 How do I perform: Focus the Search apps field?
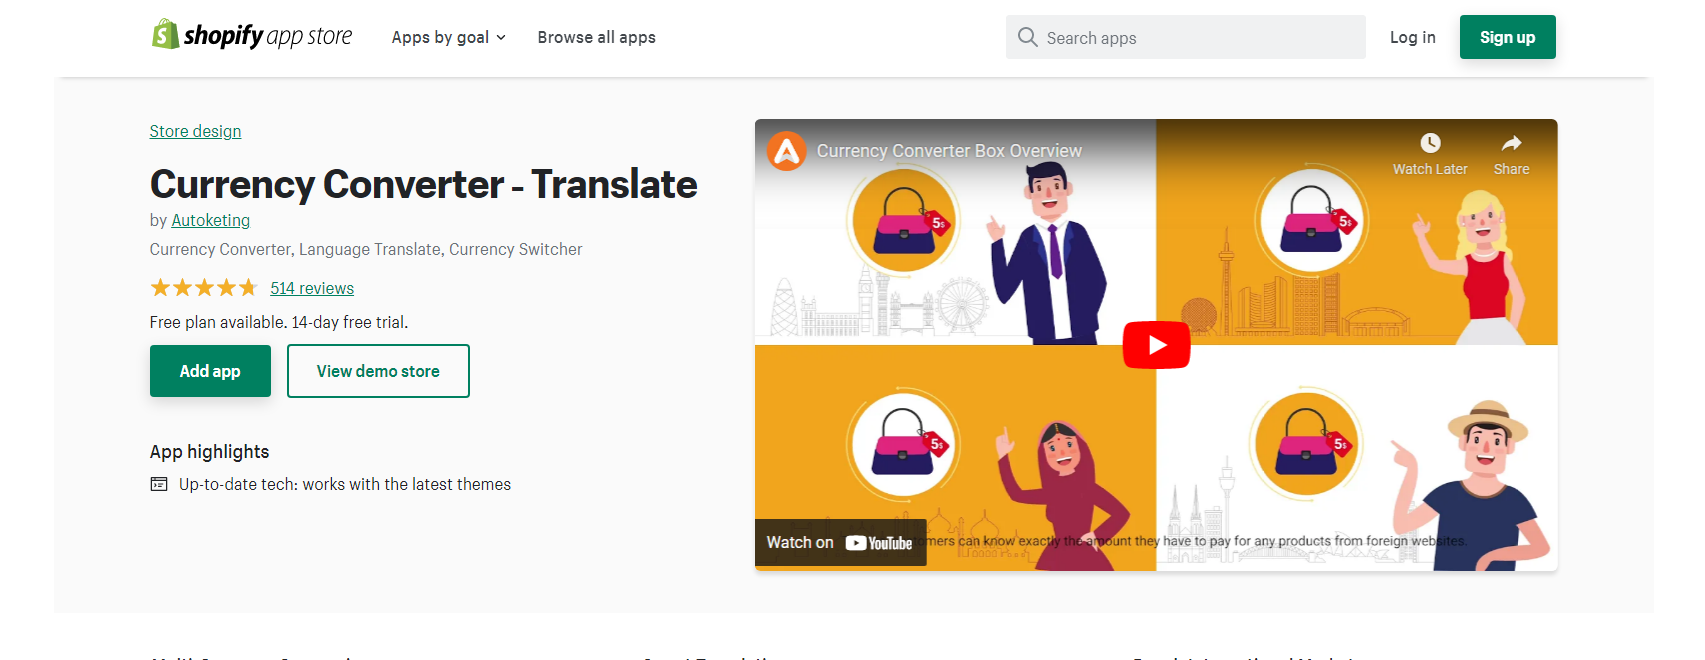tap(1186, 37)
